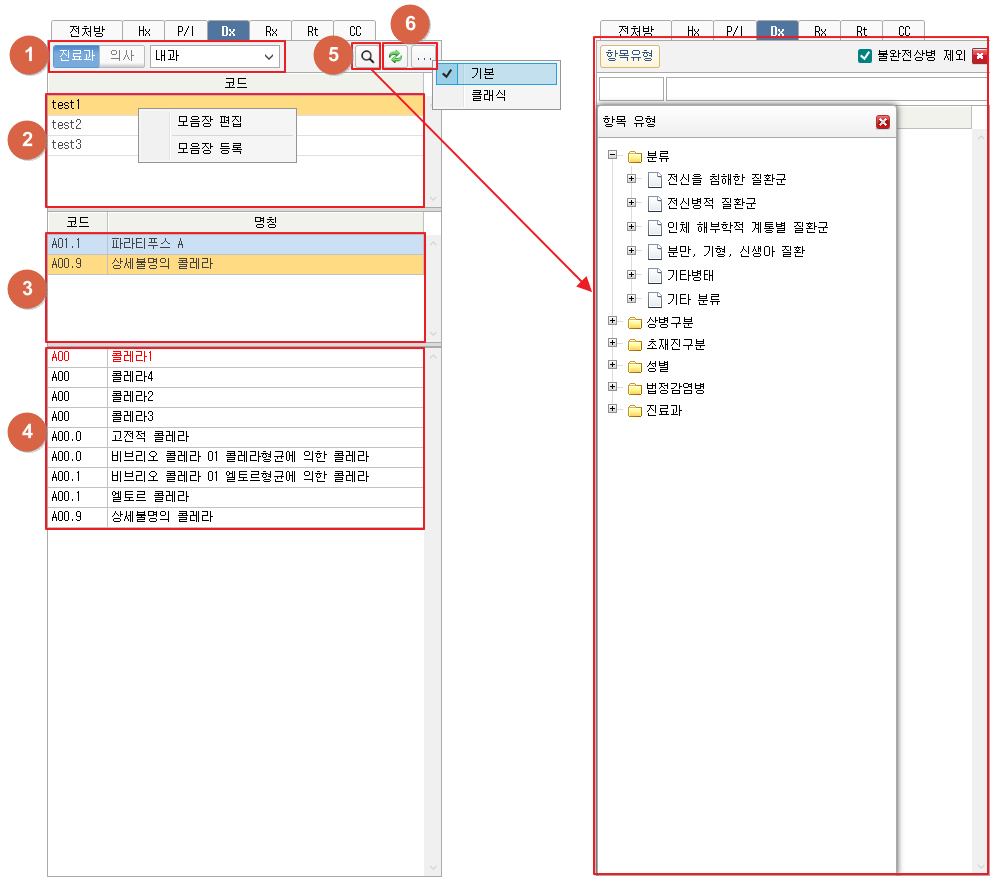This screenshot has height=880, width=993.
Task: Click the 항목유형 button
Action: click(x=629, y=56)
